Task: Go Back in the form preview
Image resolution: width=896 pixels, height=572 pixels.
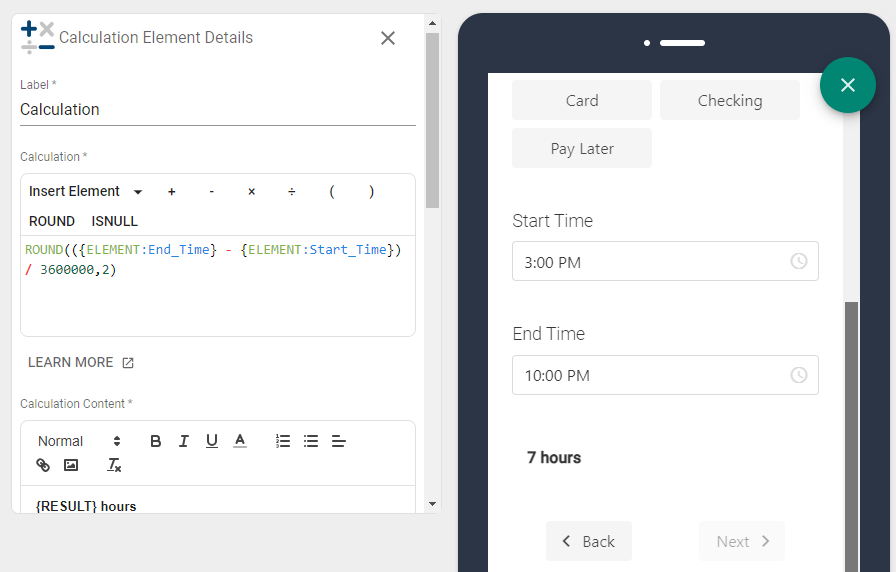Action: click(589, 541)
